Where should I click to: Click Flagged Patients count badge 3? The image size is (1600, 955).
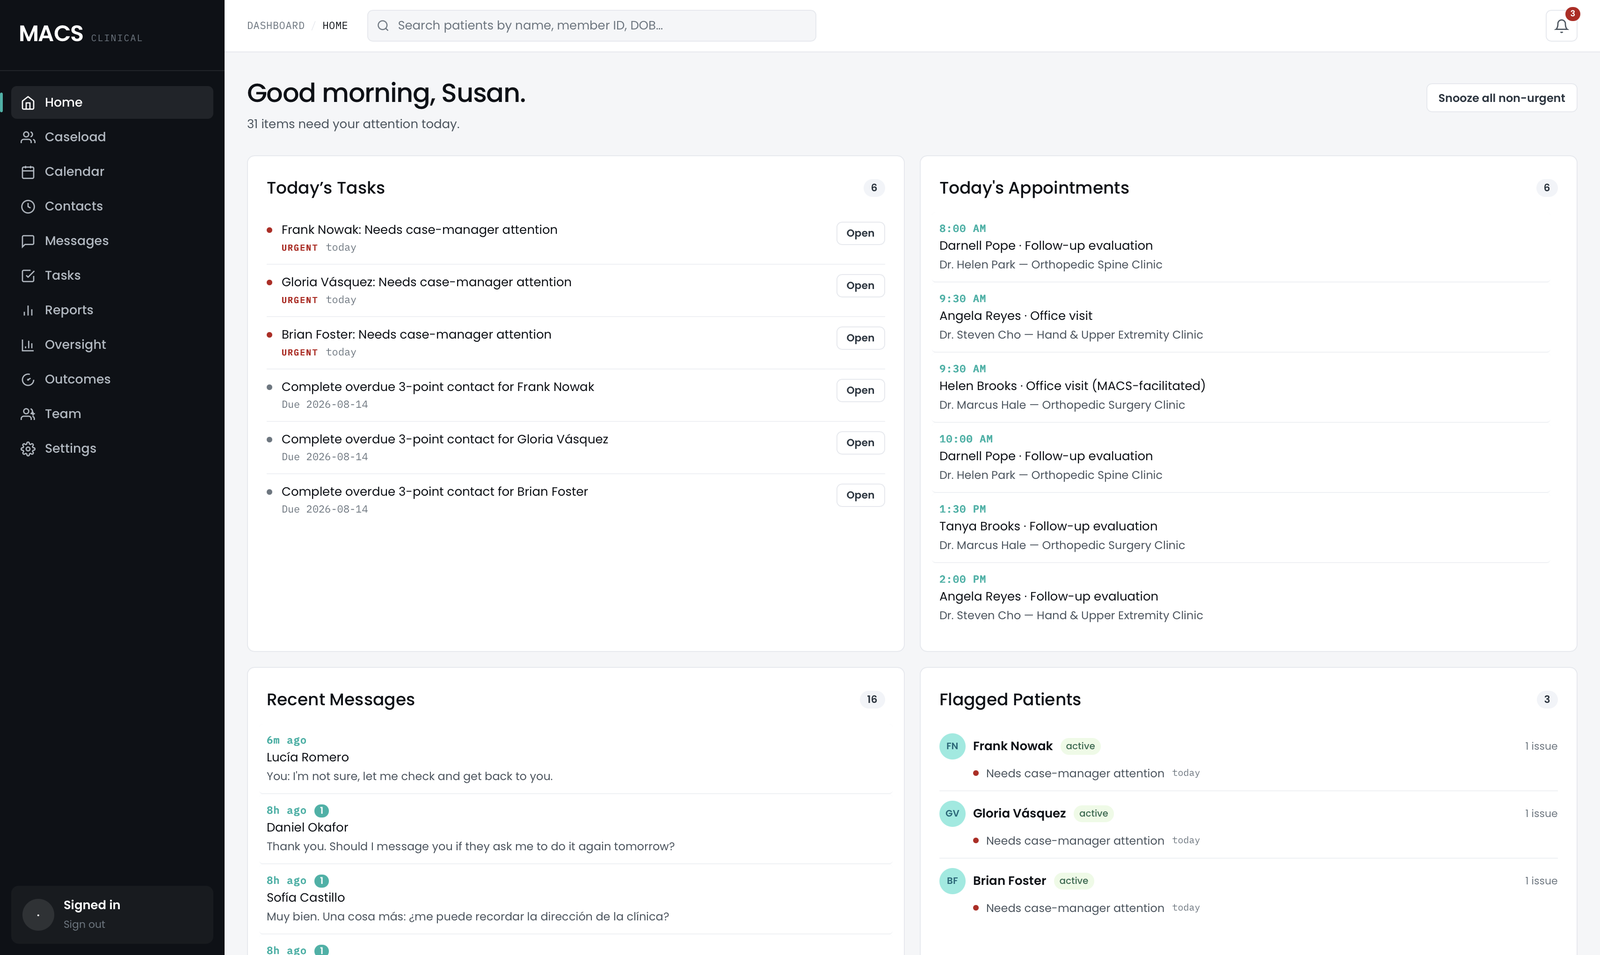click(1547, 700)
